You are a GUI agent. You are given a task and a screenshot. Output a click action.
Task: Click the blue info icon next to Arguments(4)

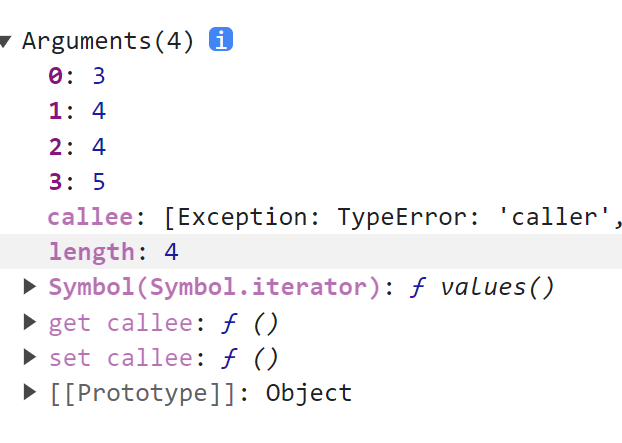click(221, 39)
